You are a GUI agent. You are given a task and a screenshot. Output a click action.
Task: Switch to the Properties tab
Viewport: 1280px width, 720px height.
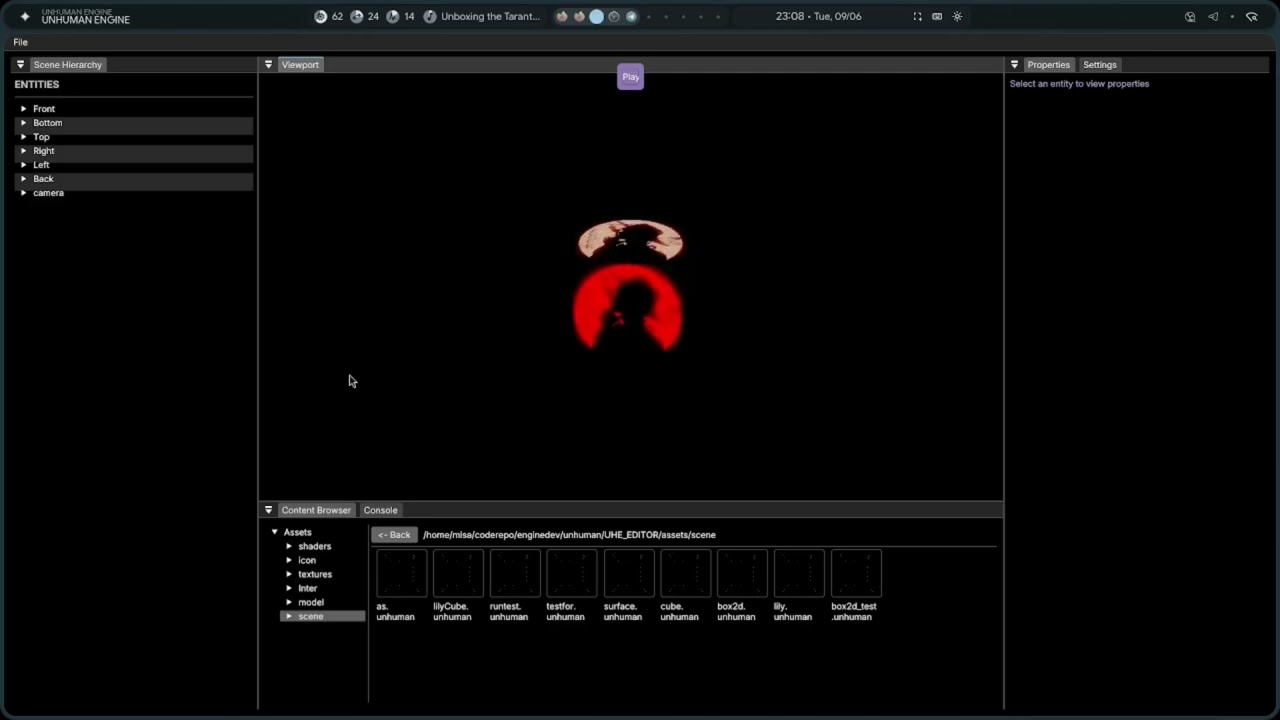pos(1048,65)
